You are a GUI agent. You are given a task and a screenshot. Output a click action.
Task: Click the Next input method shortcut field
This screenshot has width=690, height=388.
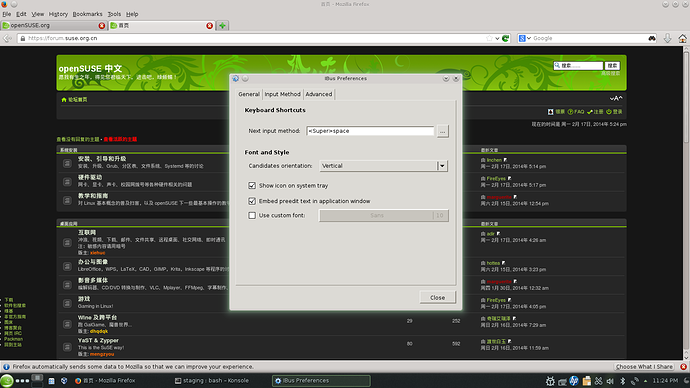coord(370,131)
